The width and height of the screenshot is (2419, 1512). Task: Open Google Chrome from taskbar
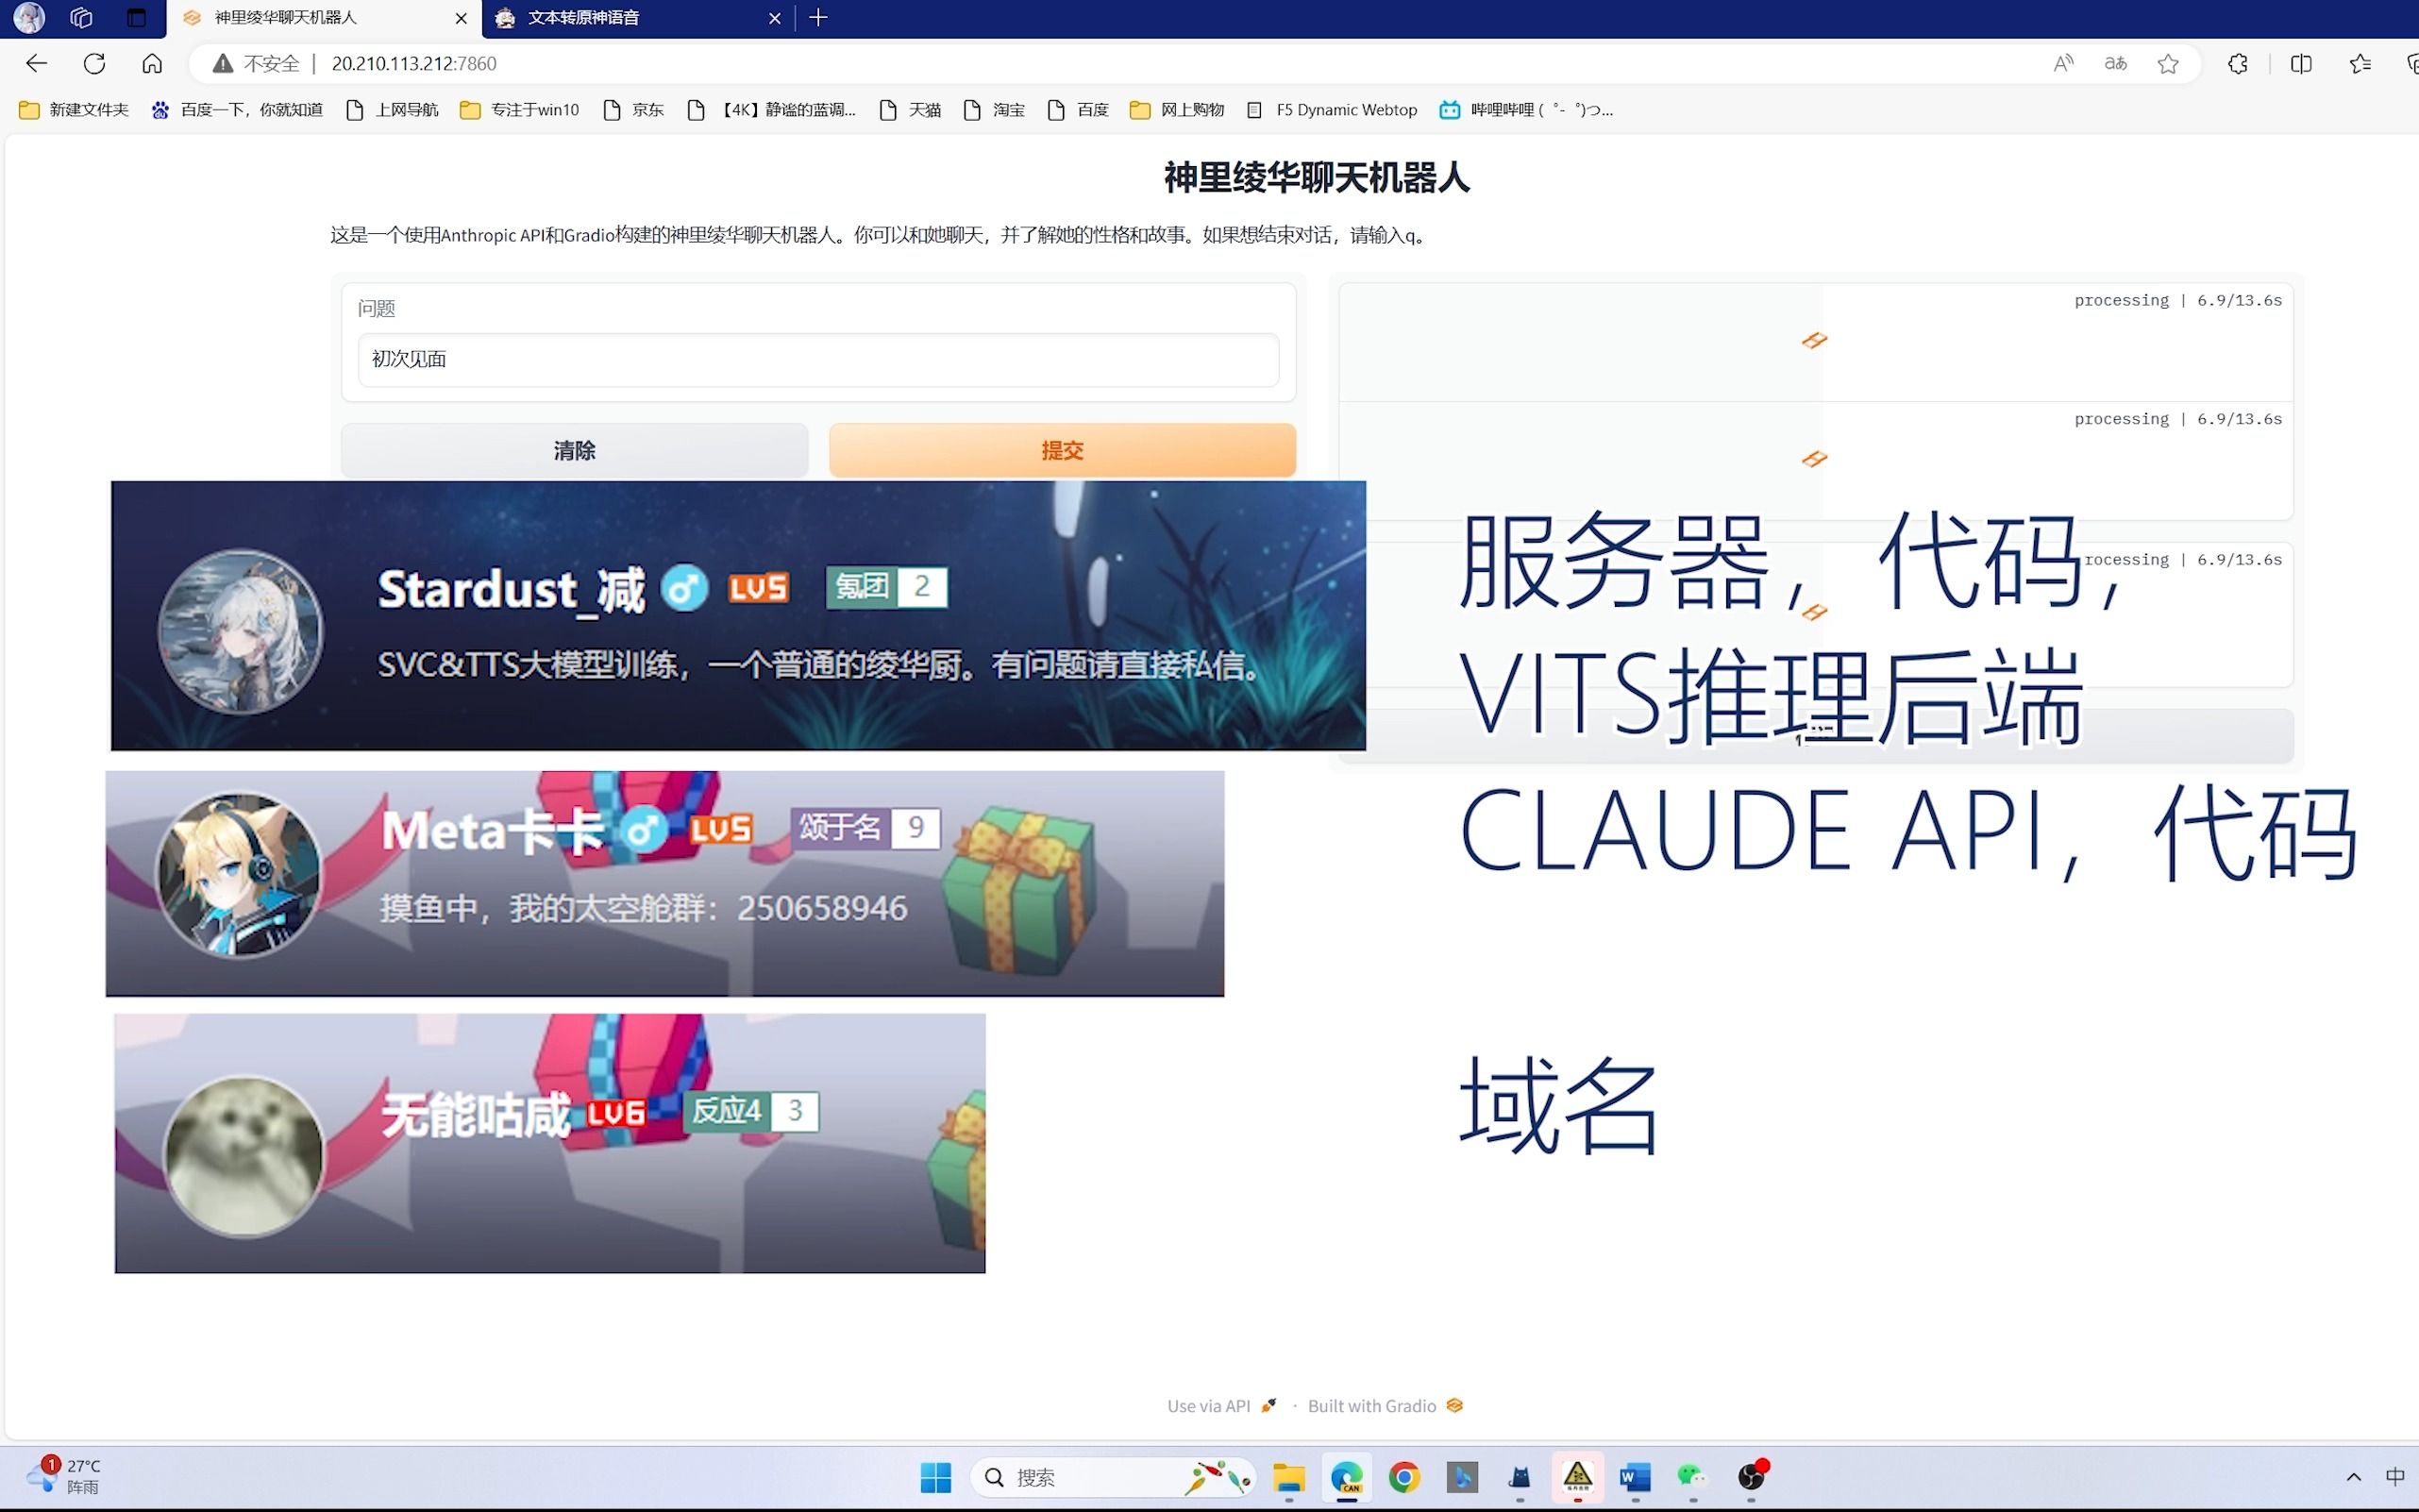[1404, 1477]
